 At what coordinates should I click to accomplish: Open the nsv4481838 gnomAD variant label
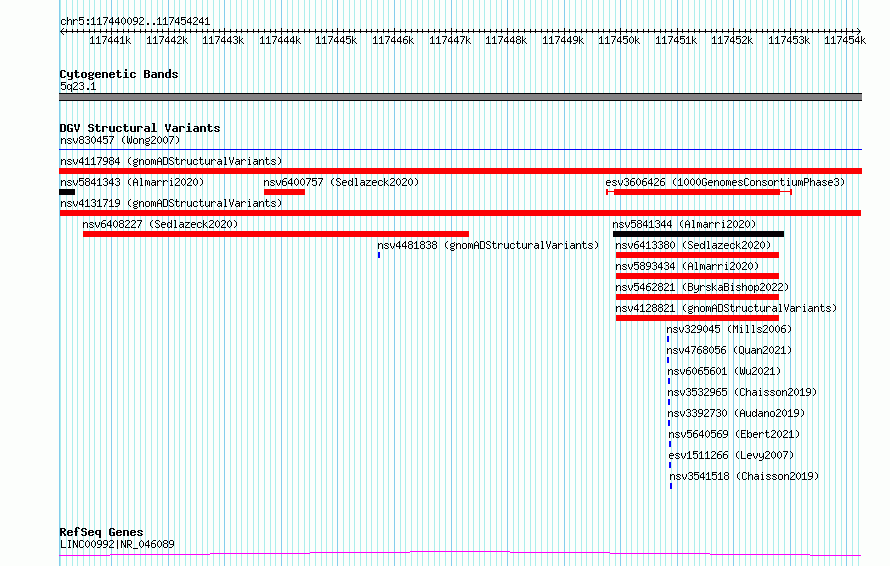[x=488, y=245]
